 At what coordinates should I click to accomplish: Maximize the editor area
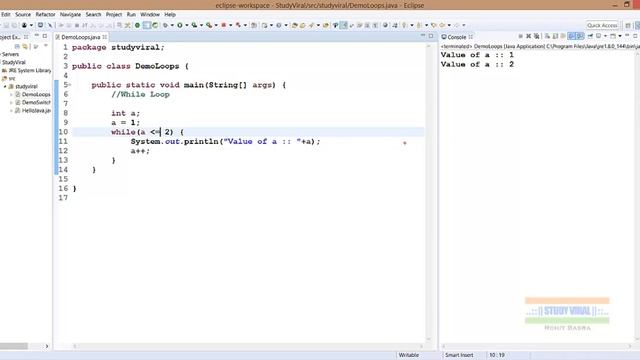(431, 36)
